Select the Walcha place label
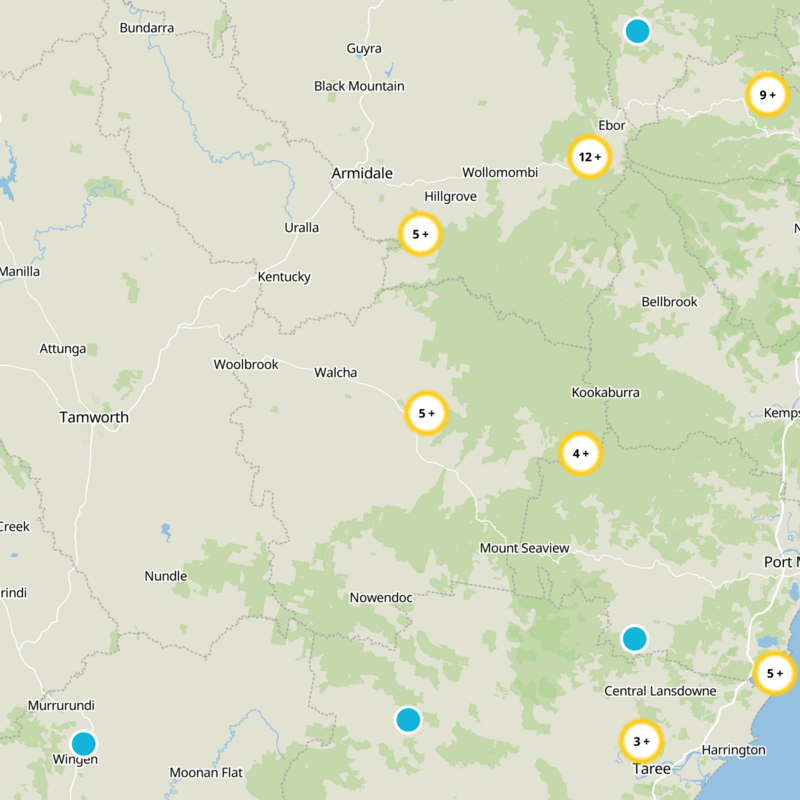The image size is (800, 800). 335,369
